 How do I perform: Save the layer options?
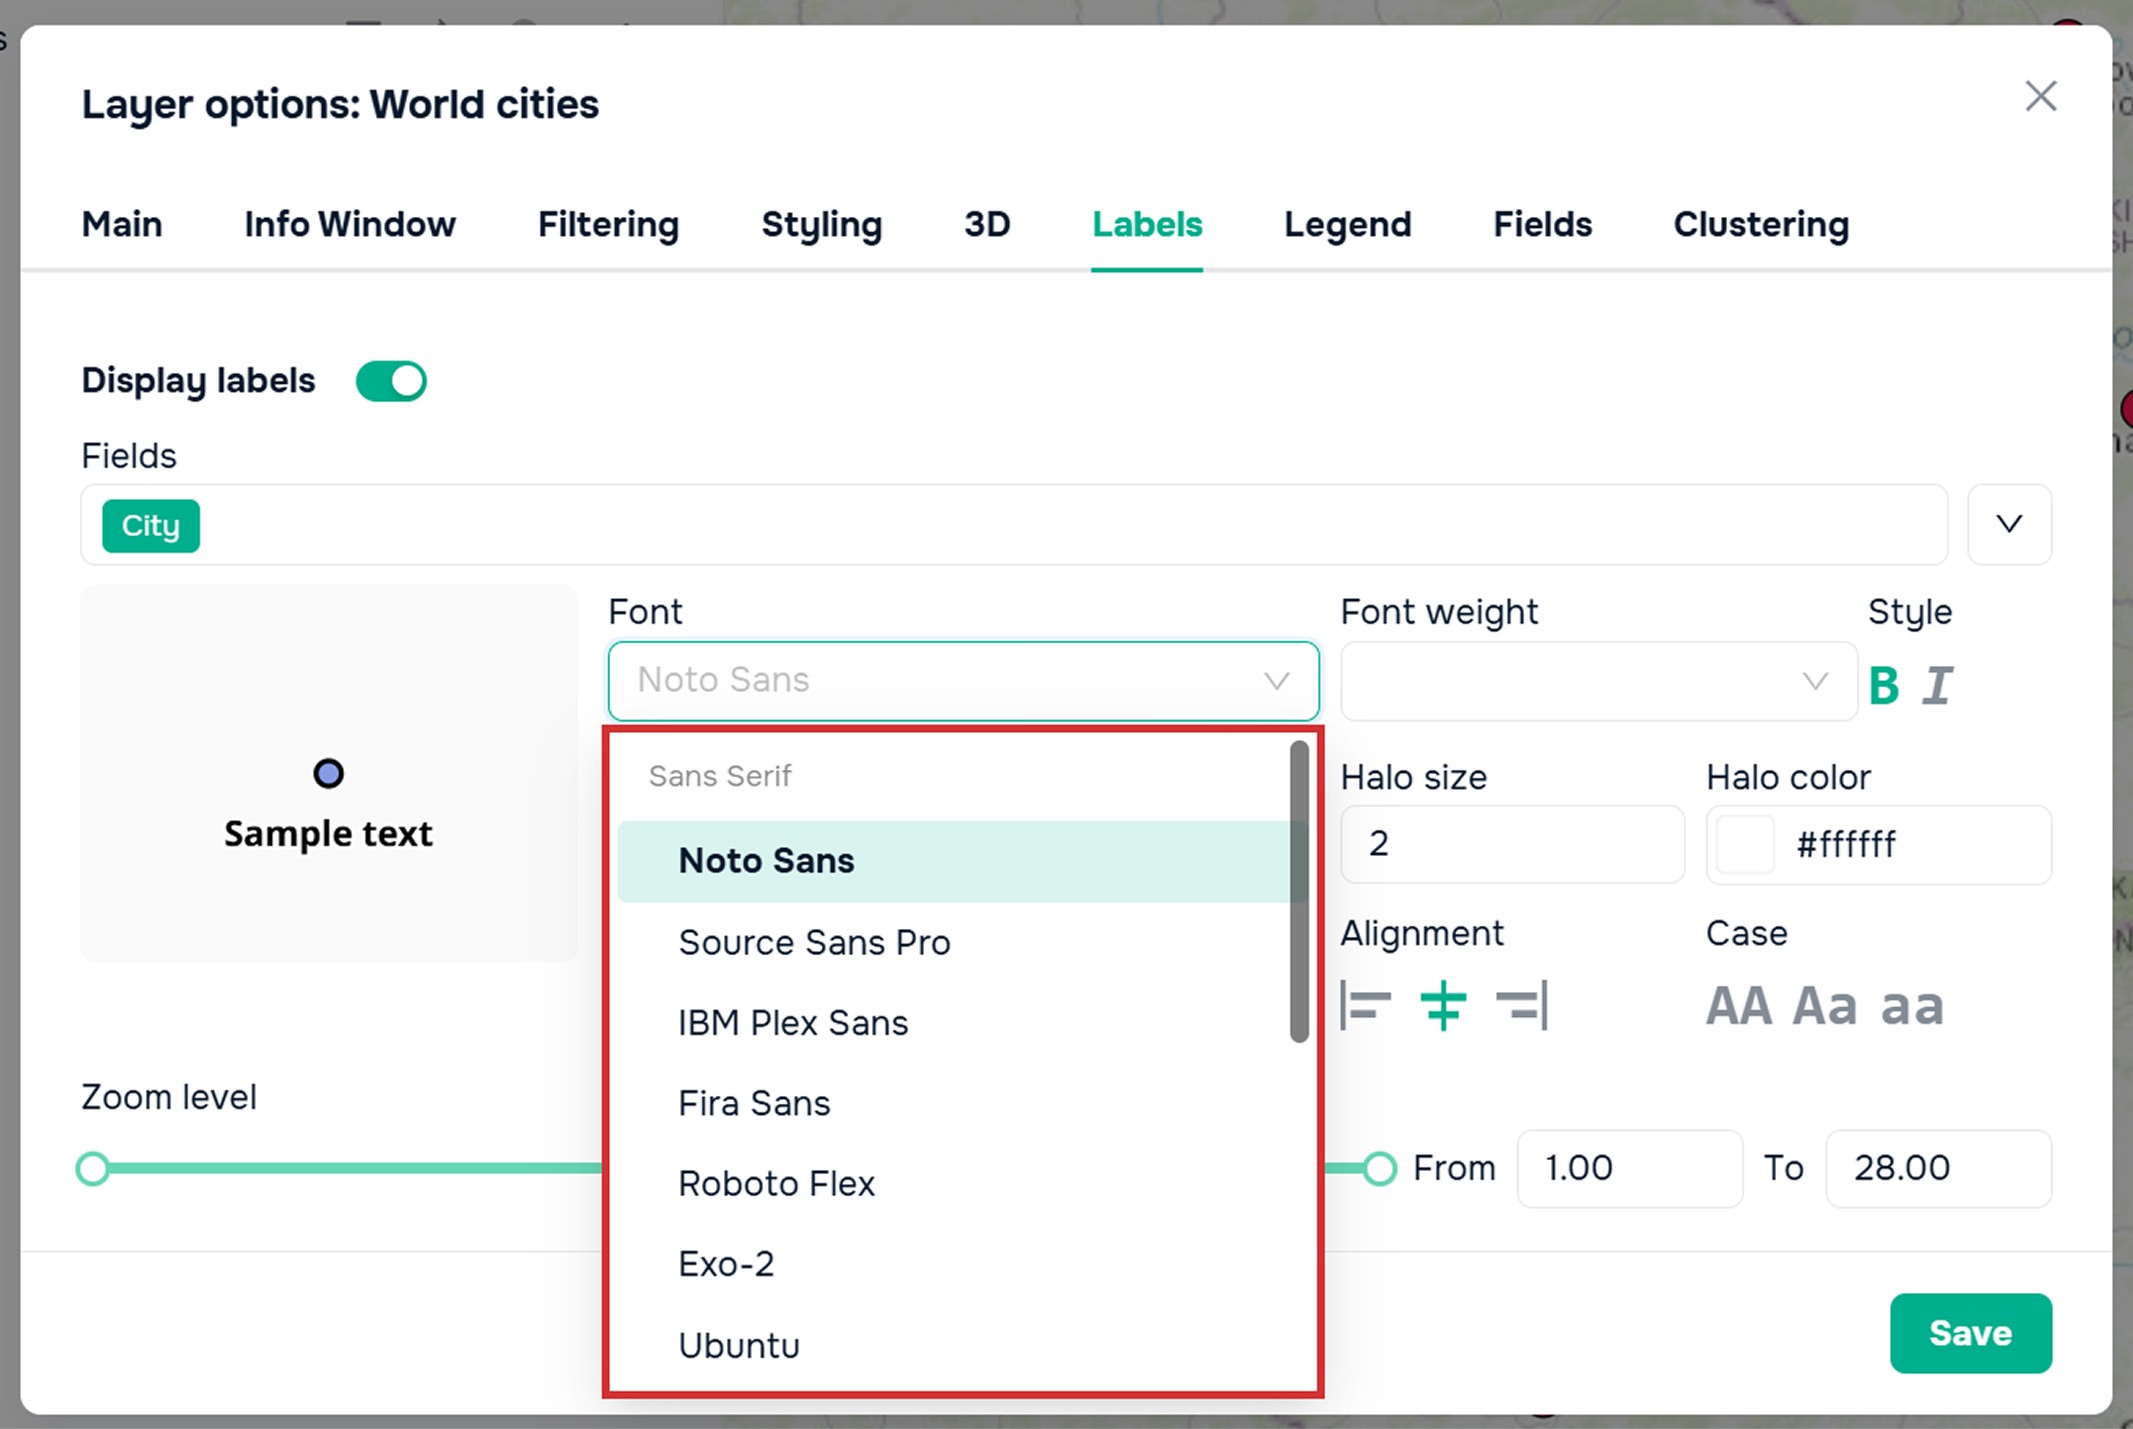point(1970,1333)
